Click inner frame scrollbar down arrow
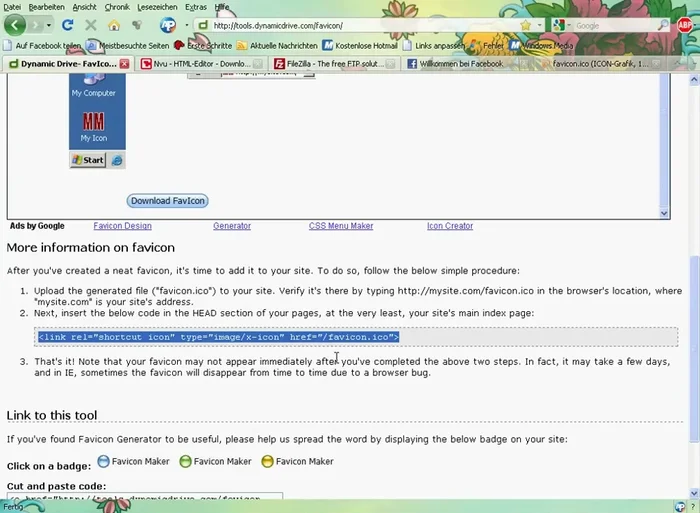Image resolution: width=700 pixels, height=513 pixels. tap(664, 213)
